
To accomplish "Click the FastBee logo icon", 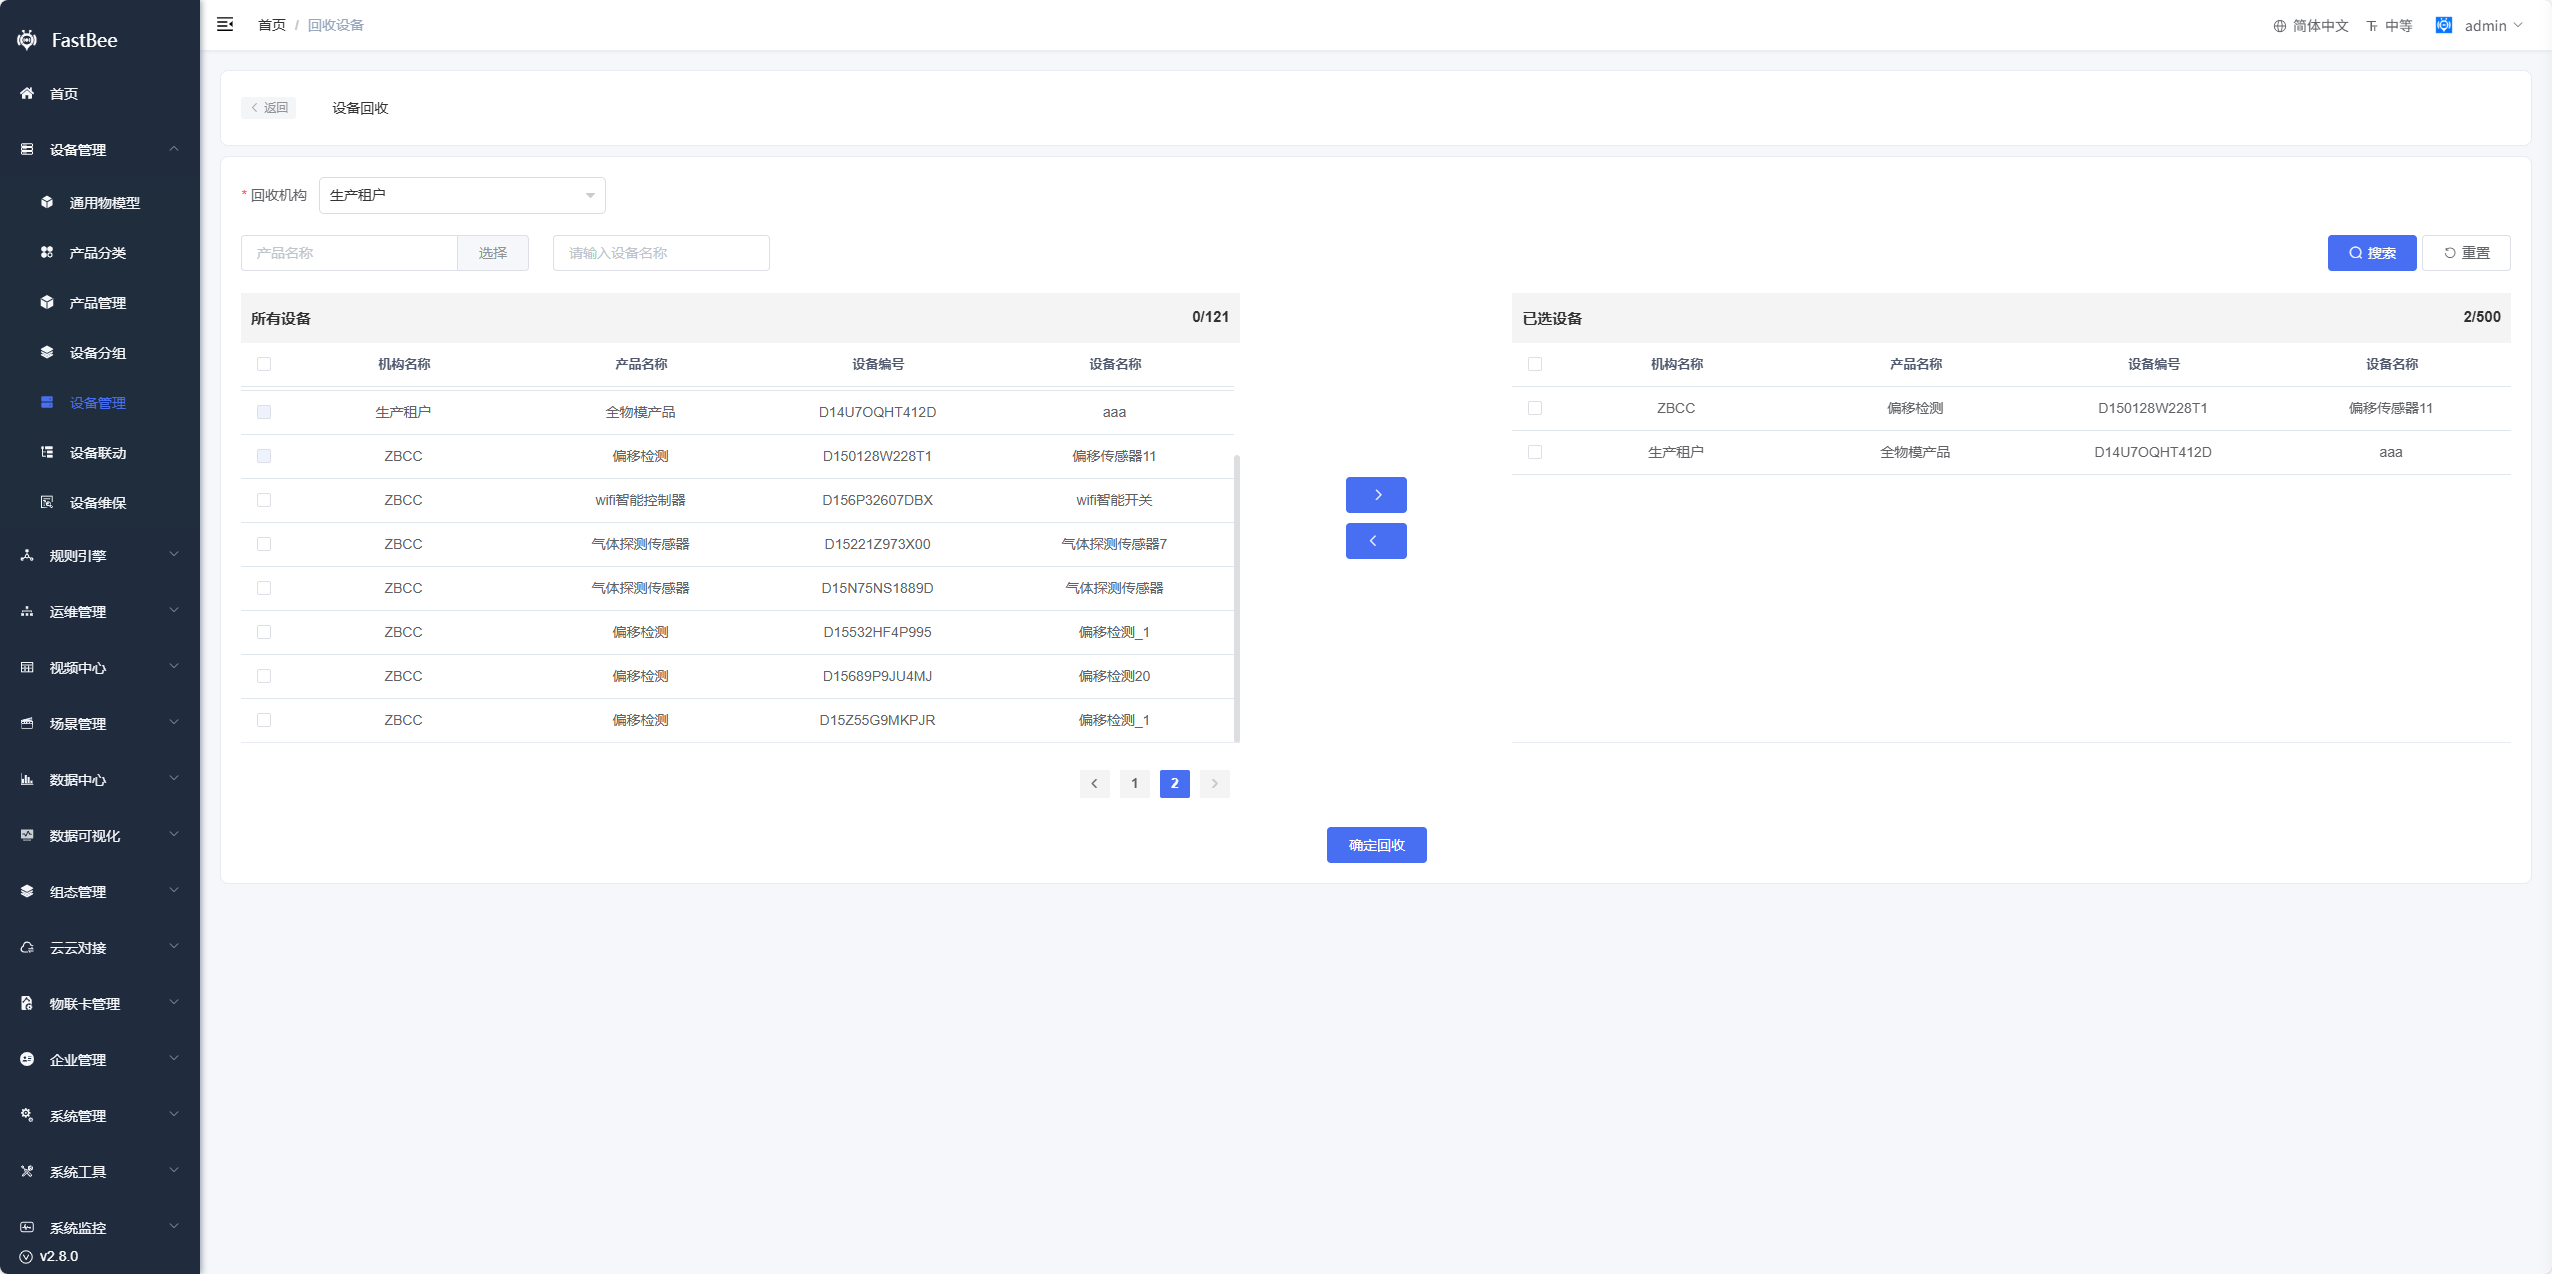I will pos(27,40).
